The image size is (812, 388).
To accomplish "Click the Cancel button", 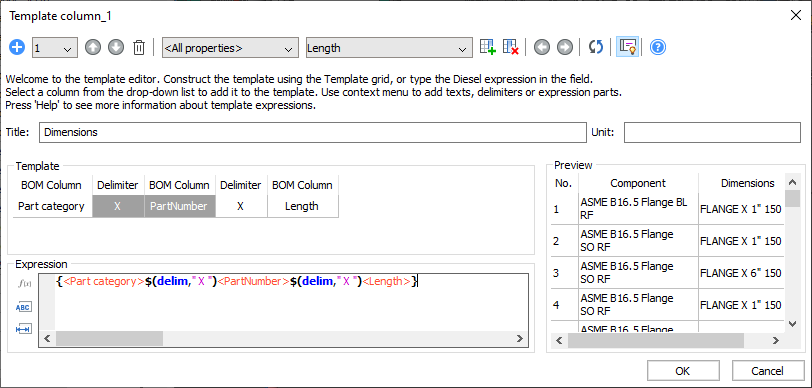I will click(767, 371).
